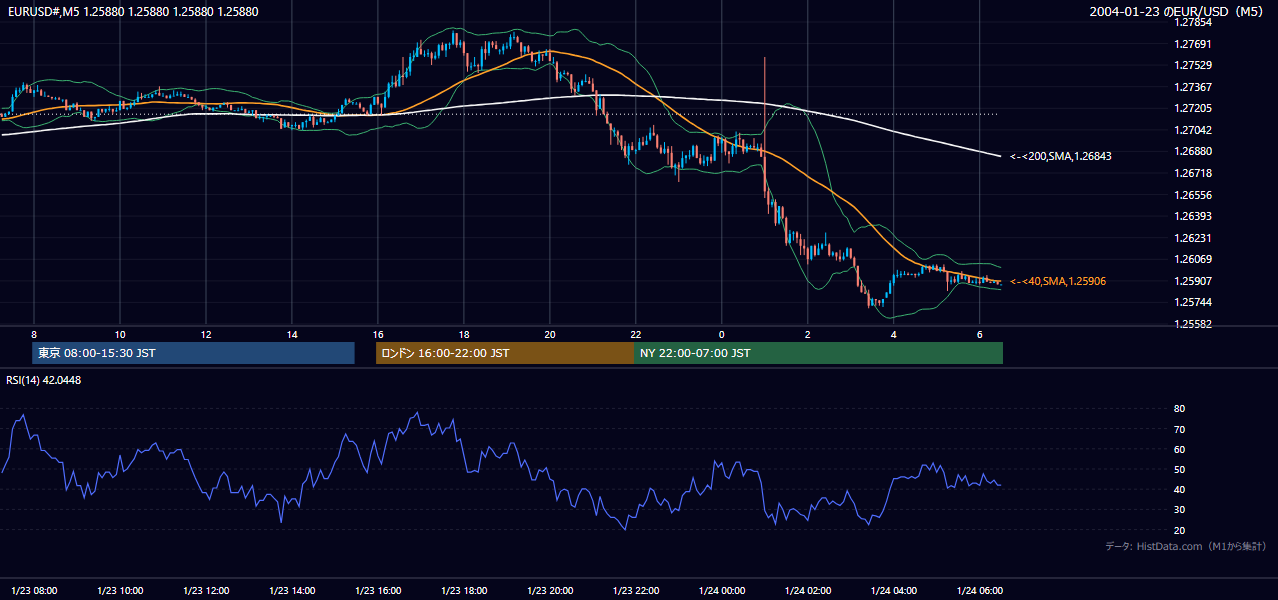Click price axis value 1.27854
1278x600 pixels.
coord(1192,22)
